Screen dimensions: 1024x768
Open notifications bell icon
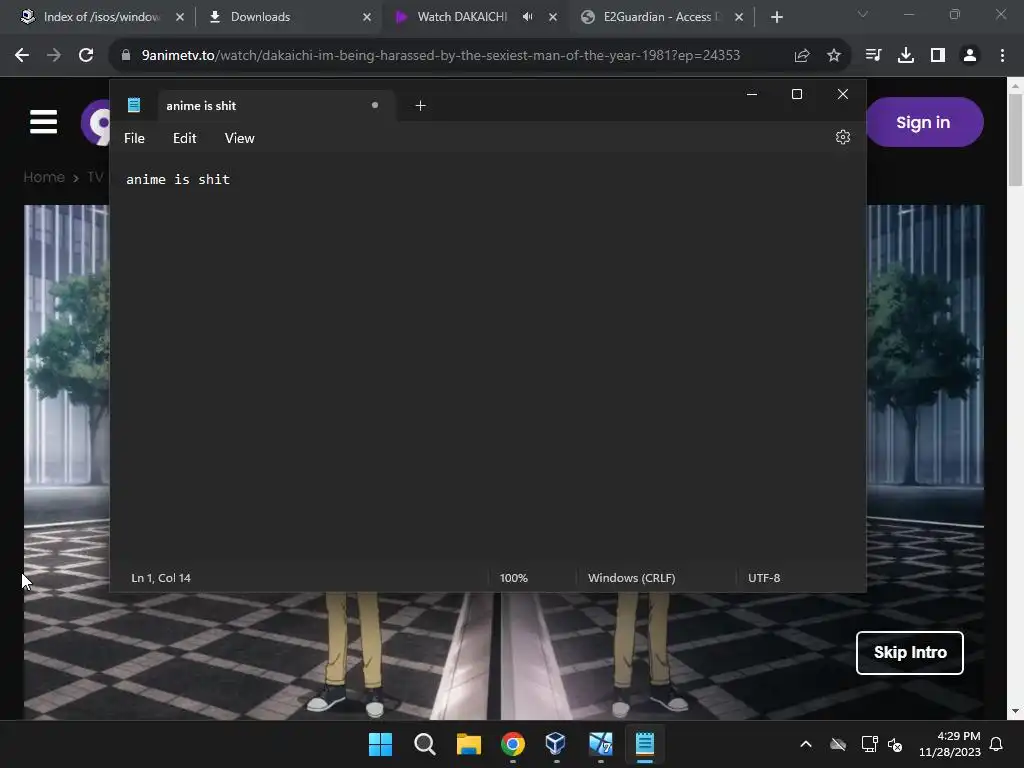point(997,744)
